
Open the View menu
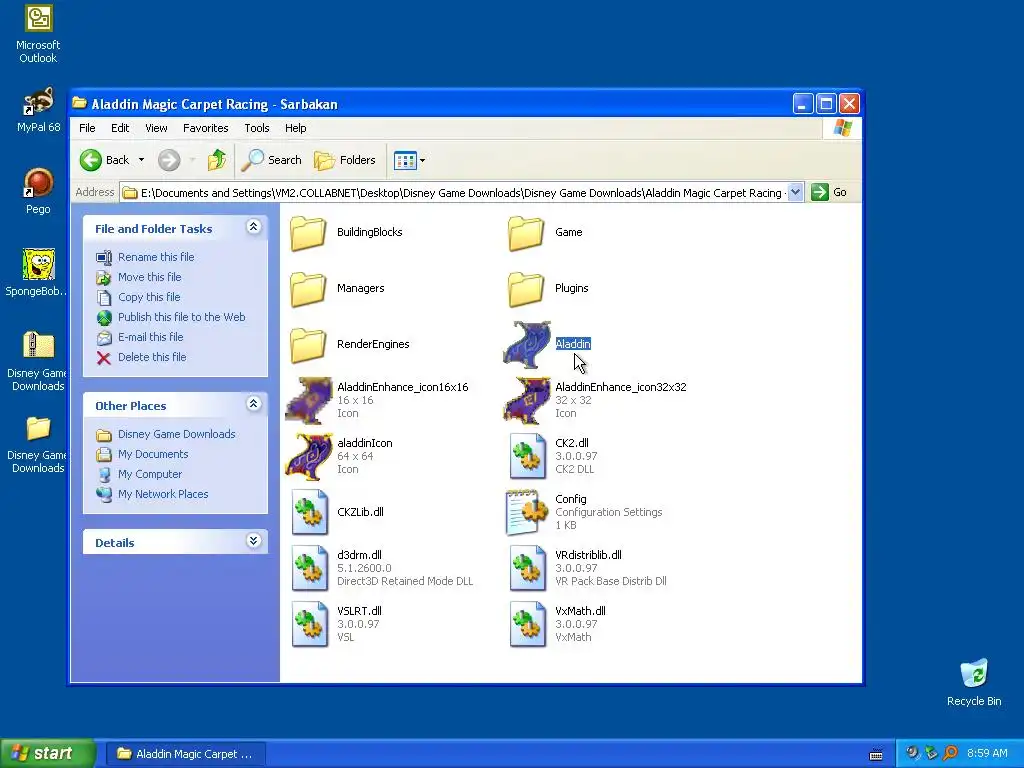[x=156, y=128]
